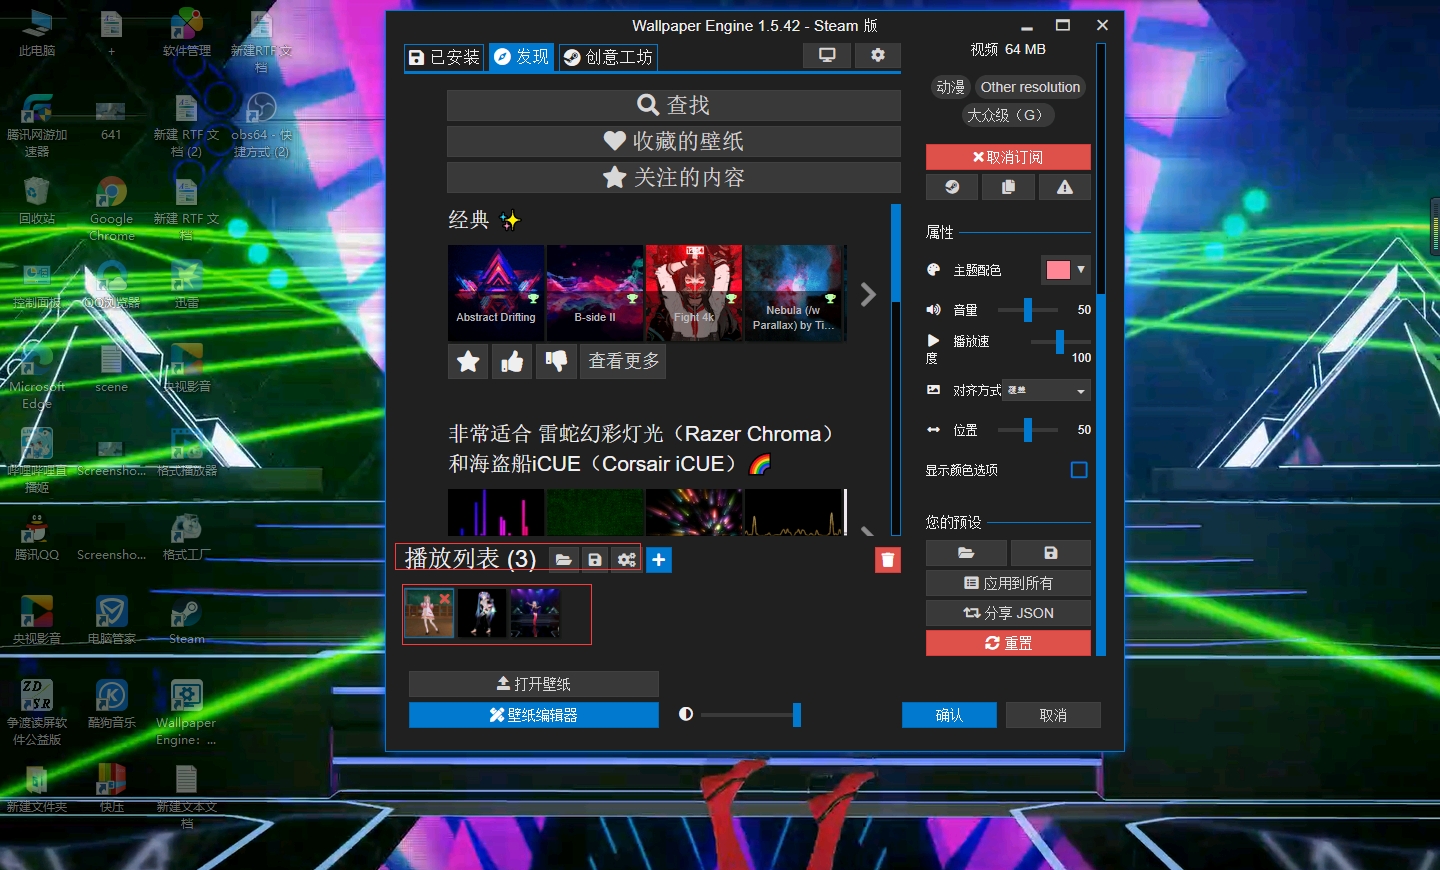Open the Google Chrome desktop shortcut

(x=111, y=208)
